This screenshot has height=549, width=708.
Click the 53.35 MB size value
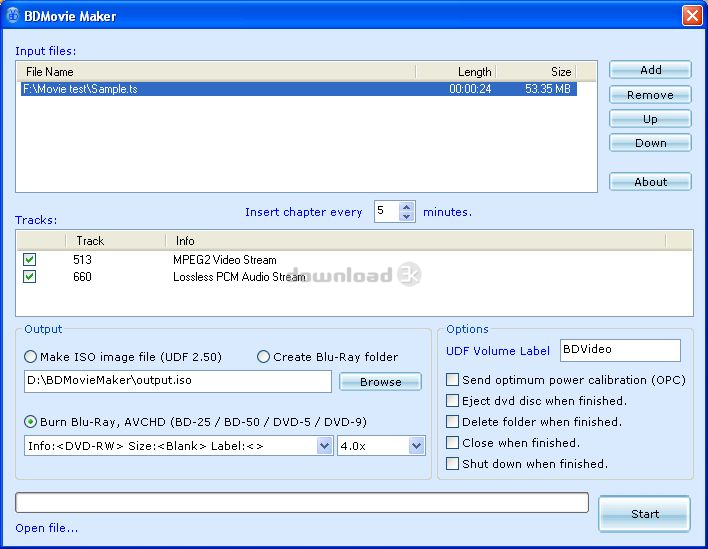click(x=548, y=88)
